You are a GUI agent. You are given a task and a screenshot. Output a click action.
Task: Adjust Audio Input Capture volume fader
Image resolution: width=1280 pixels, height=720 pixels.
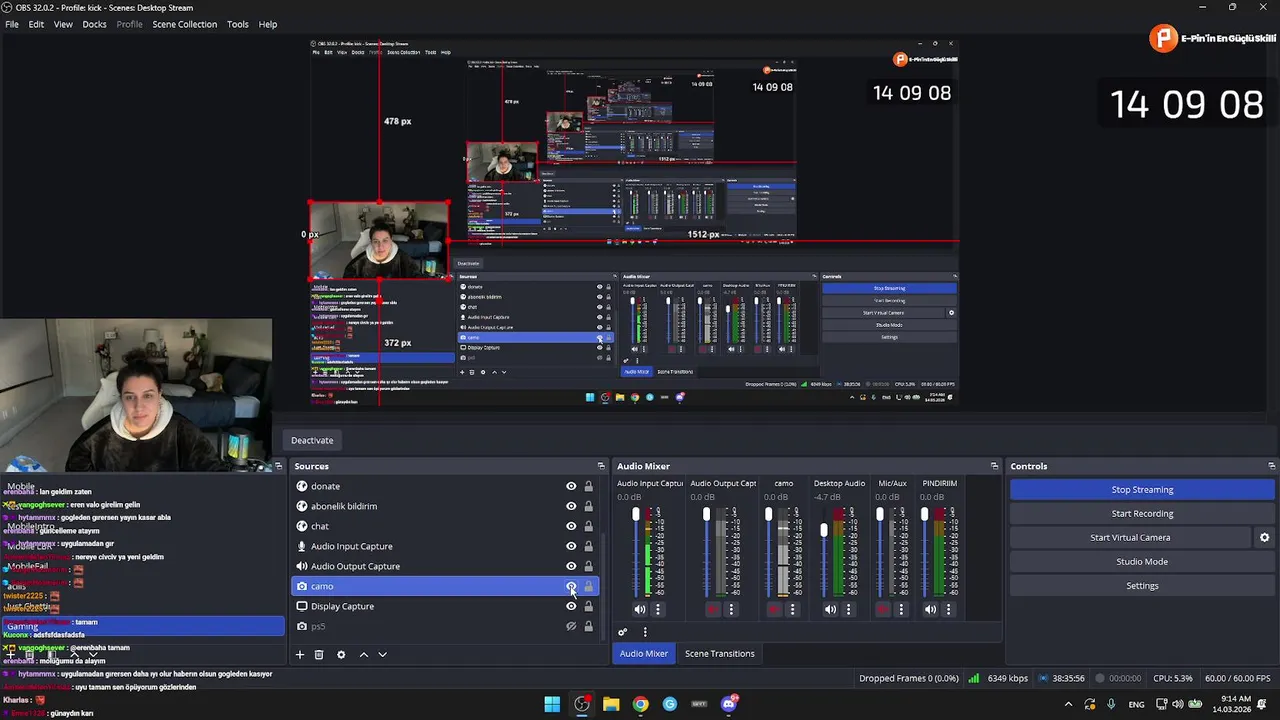(x=636, y=514)
